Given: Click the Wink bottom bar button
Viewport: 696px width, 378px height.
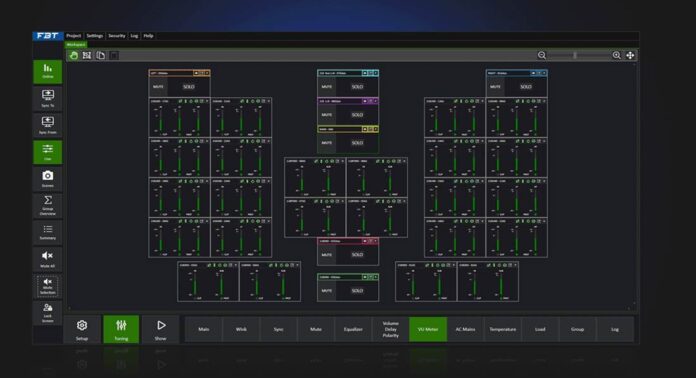Looking at the screenshot, I should 241,329.
